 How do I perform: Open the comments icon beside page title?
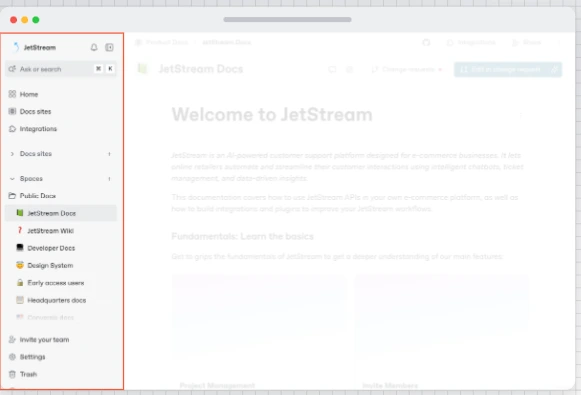point(332,69)
